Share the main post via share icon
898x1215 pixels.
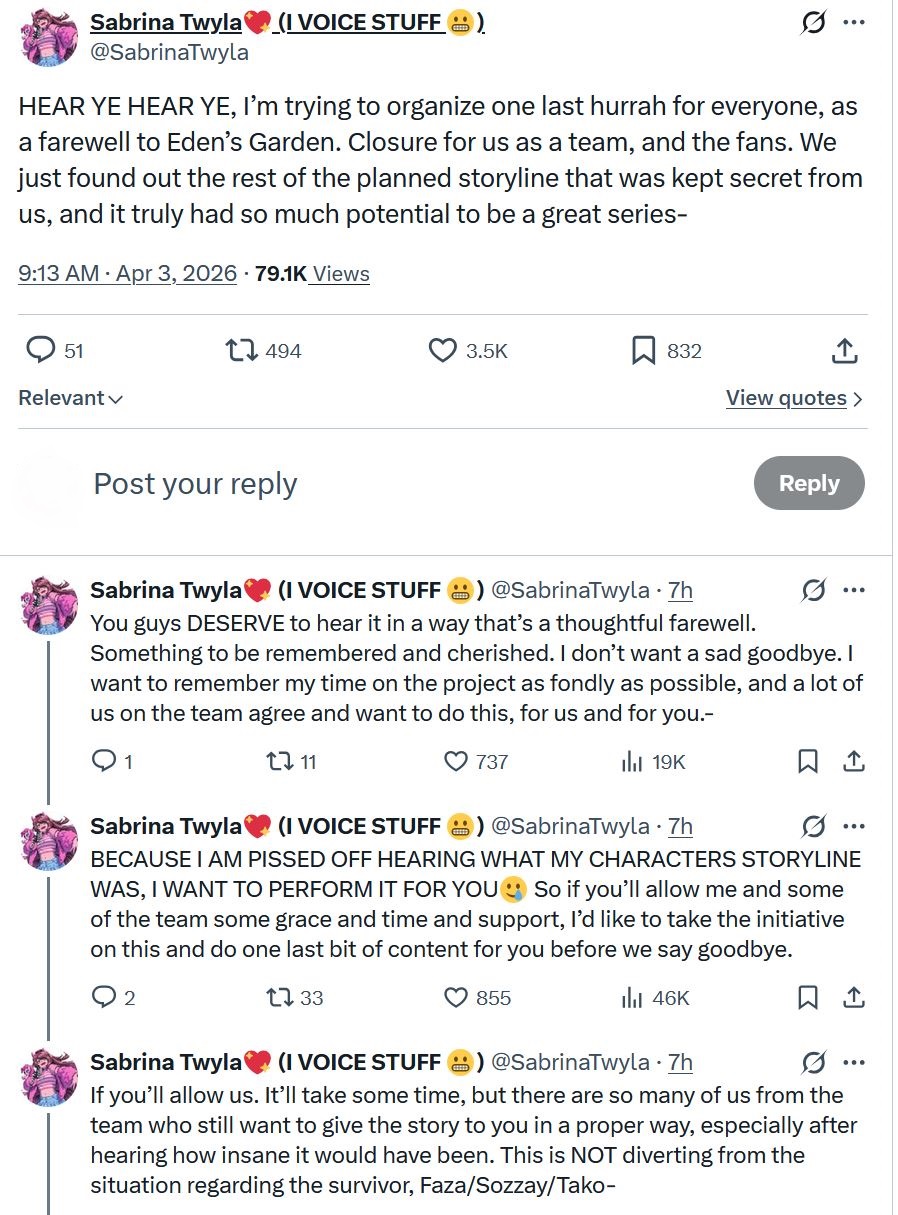[844, 350]
